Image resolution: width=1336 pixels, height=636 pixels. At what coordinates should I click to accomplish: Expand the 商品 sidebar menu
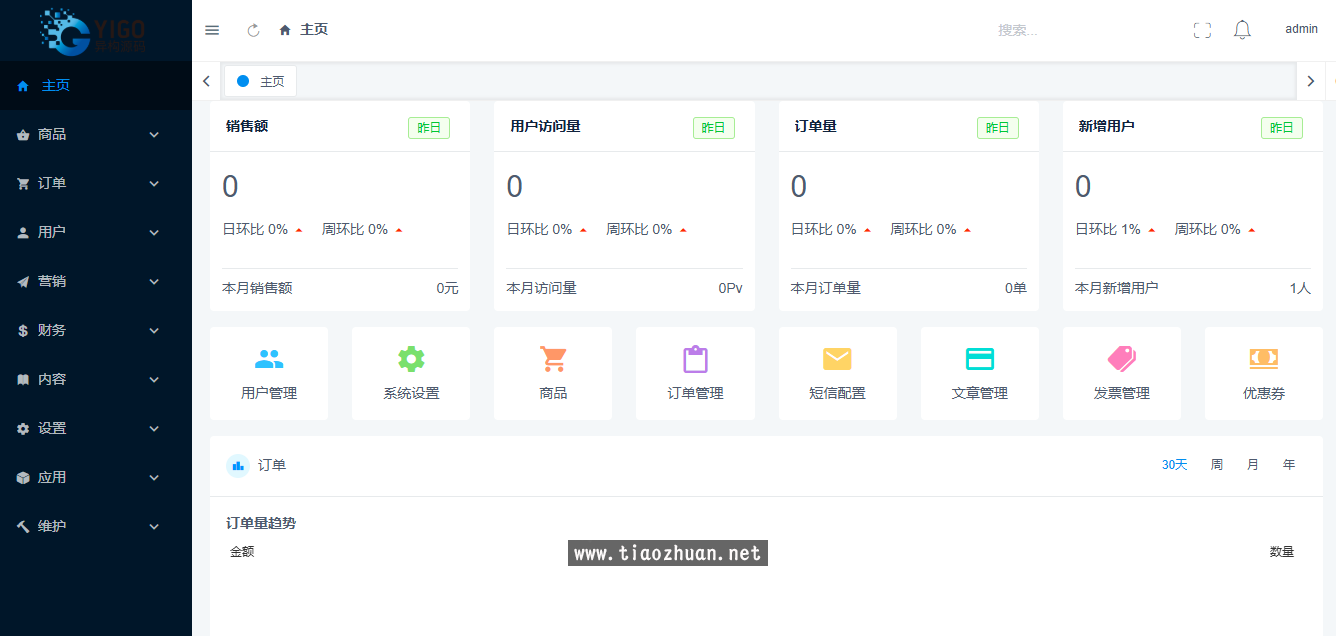(95, 134)
